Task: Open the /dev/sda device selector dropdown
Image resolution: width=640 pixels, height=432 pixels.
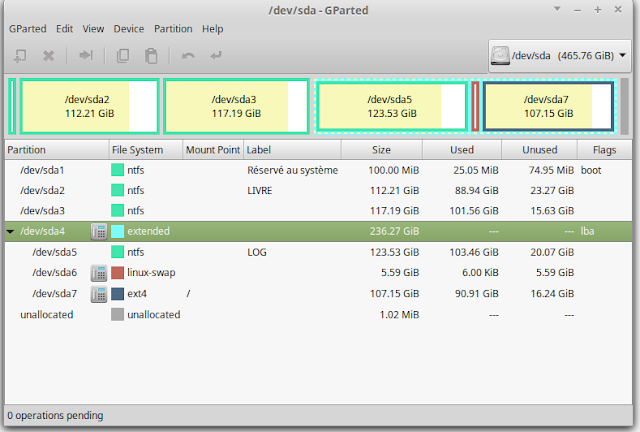Action: 560,56
